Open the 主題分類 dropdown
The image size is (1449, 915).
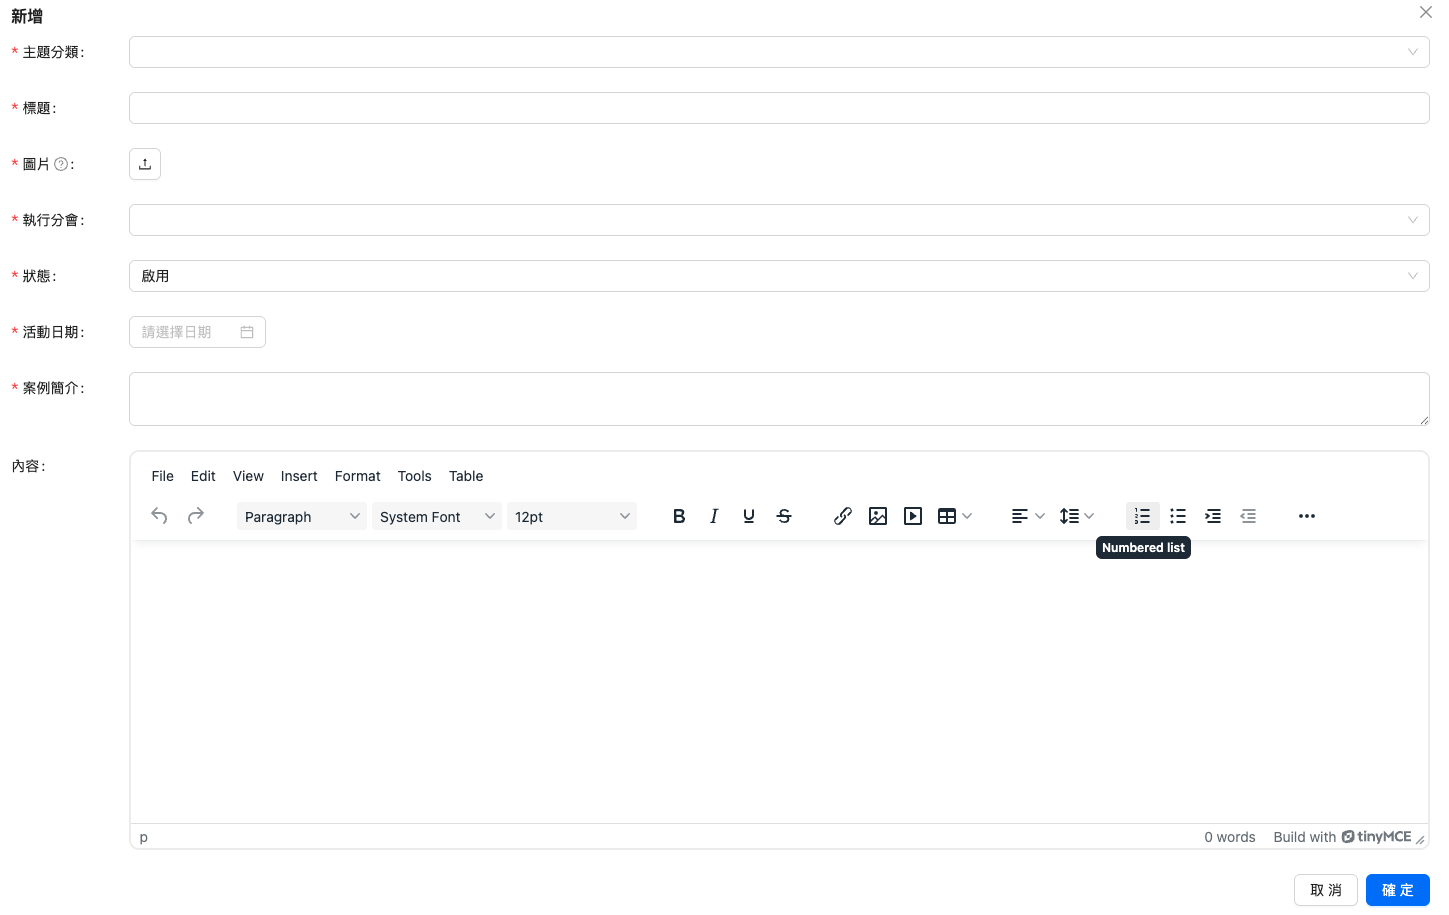click(x=778, y=52)
